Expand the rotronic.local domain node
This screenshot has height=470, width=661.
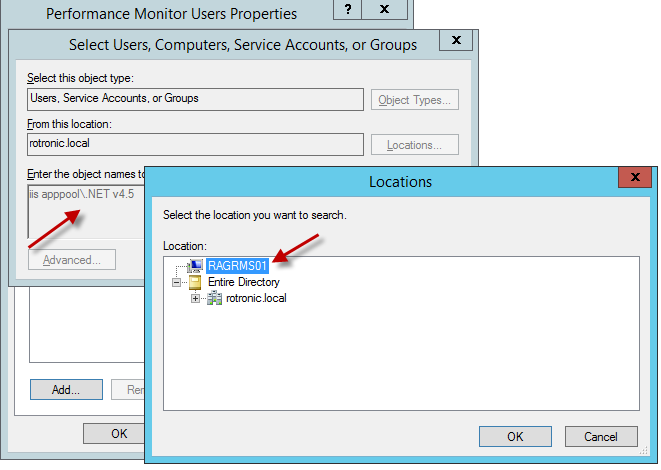click(195, 298)
